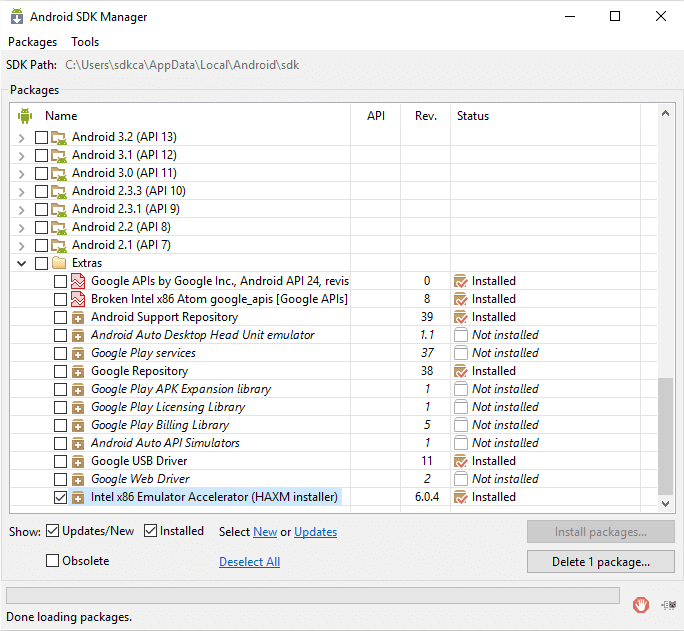Screen dimensions: 684x631
Task: Expand the Android 2.2 (API 8) node
Action: pos(21,228)
